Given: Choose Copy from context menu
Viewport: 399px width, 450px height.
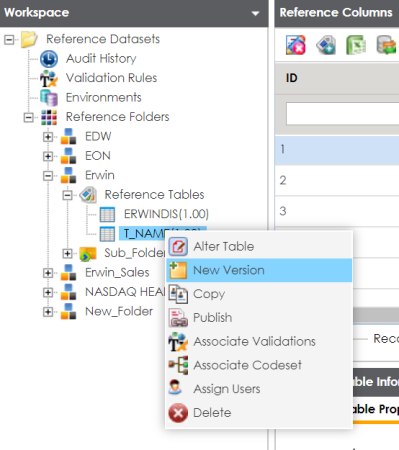Looking at the screenshot, I should (259, 294).
